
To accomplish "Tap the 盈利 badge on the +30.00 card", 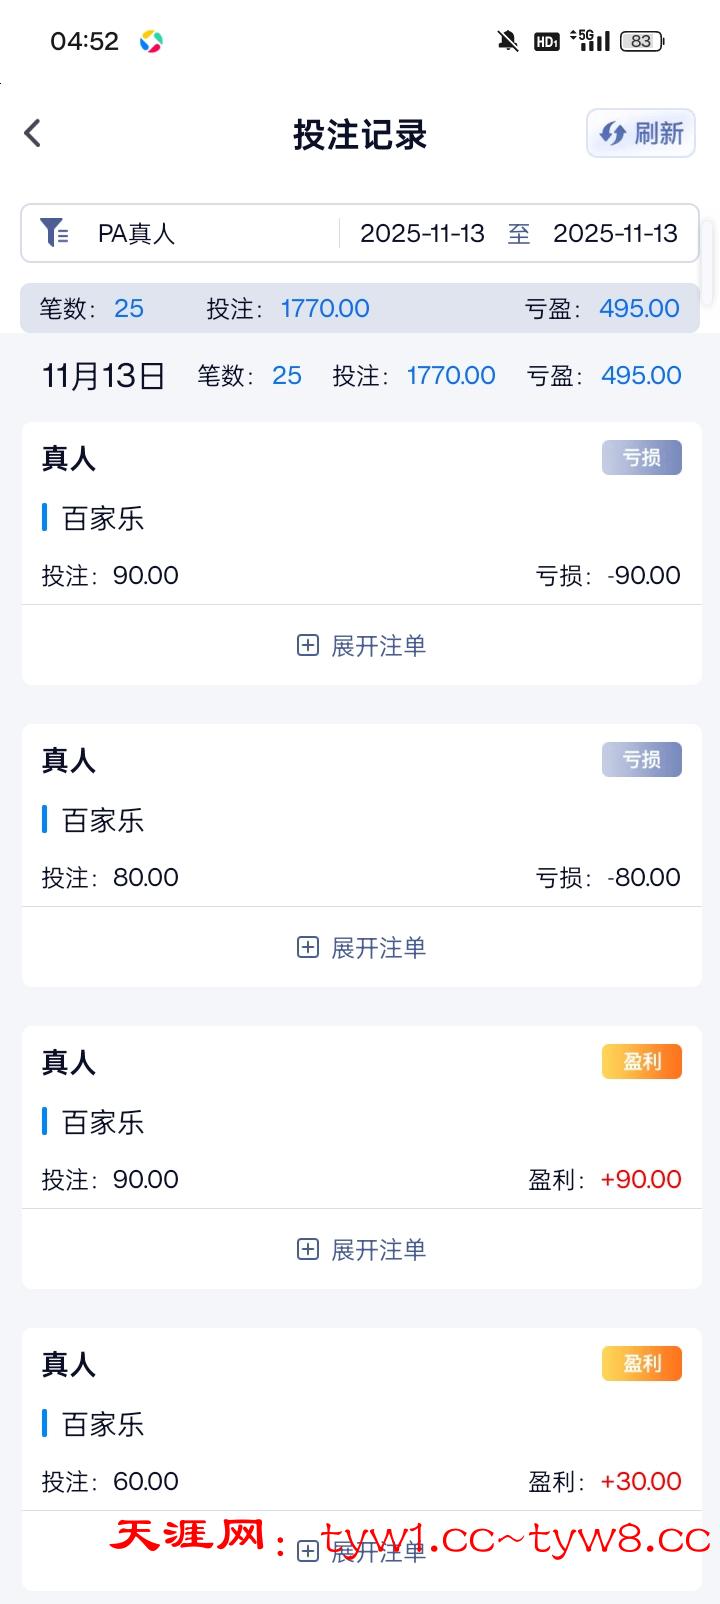I will 641,1363.
